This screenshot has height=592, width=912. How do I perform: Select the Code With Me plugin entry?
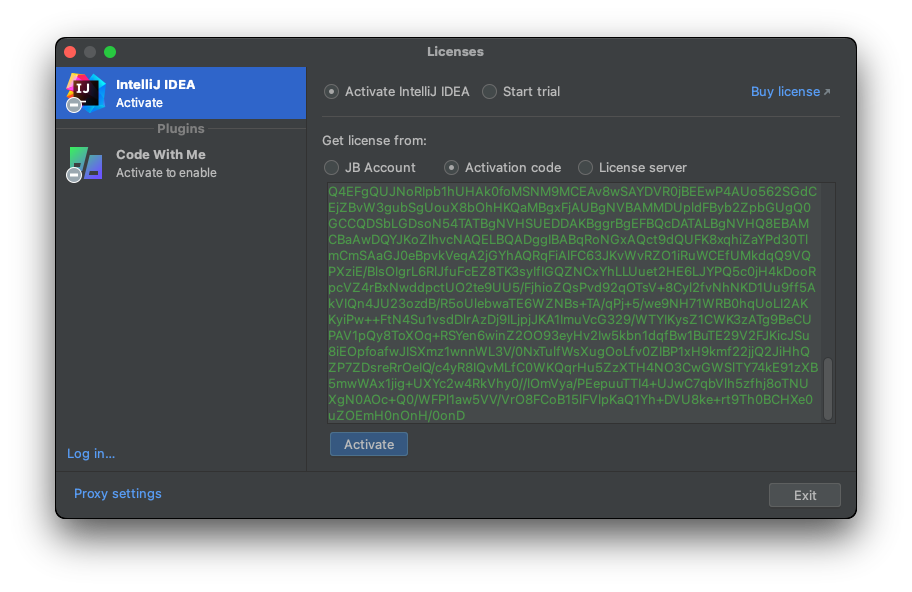click(x=181, y=164)
